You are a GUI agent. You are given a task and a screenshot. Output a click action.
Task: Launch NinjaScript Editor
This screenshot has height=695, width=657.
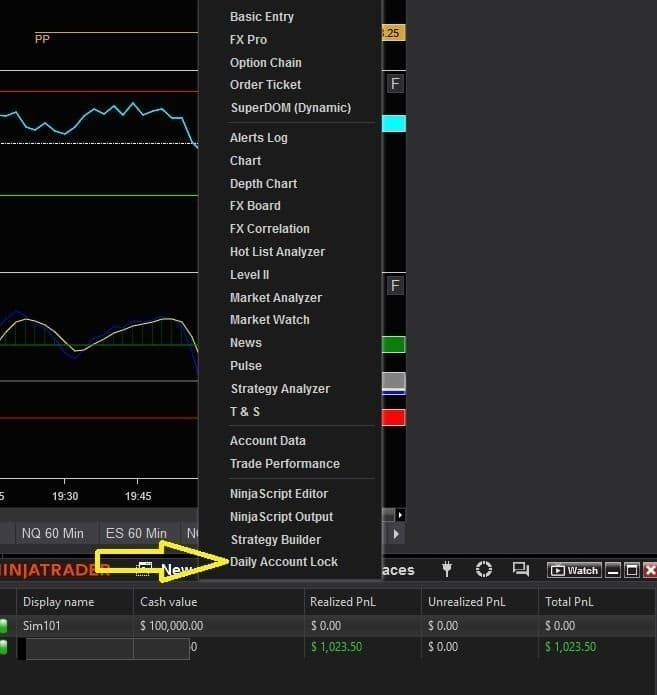pyautogui.click(x=279, y=494)
